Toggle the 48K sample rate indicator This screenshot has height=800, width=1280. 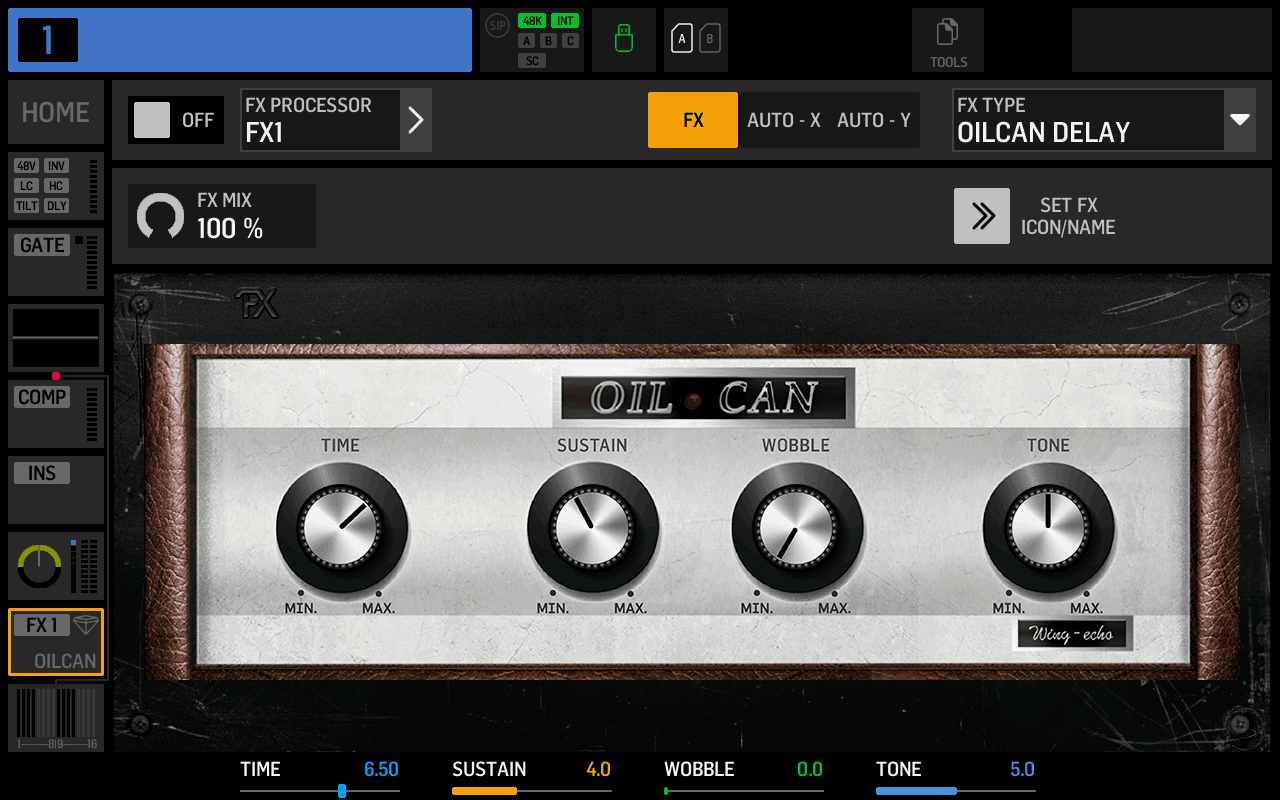(x=531, y=21)
